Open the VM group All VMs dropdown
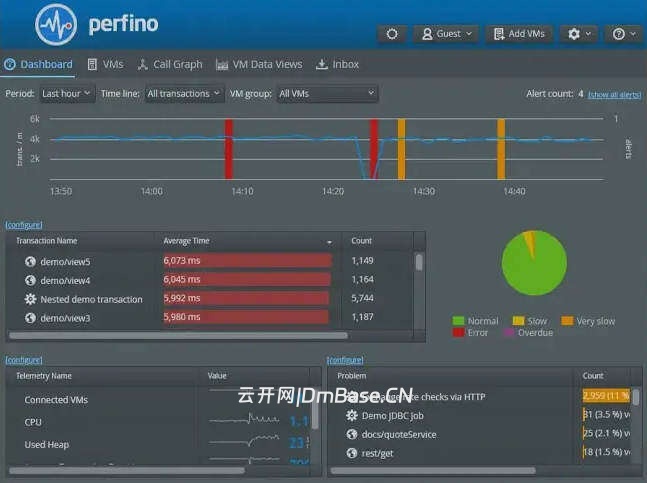 pos(327,94)
